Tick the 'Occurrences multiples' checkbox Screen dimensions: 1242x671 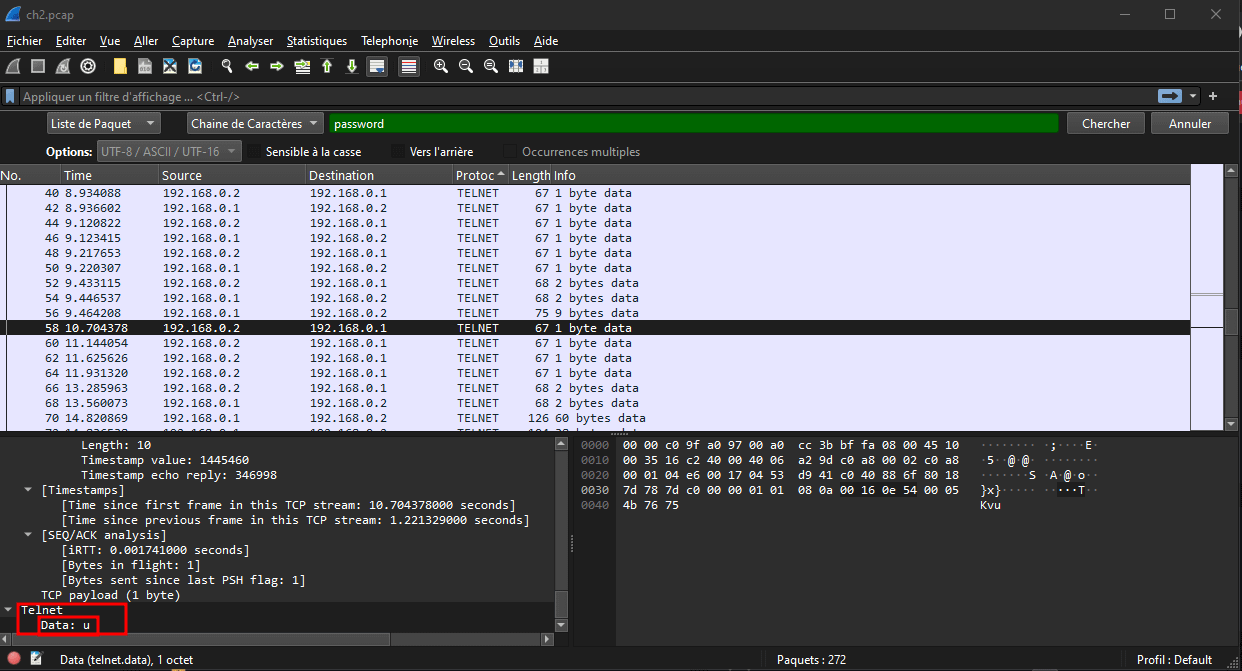coord(511,152)
